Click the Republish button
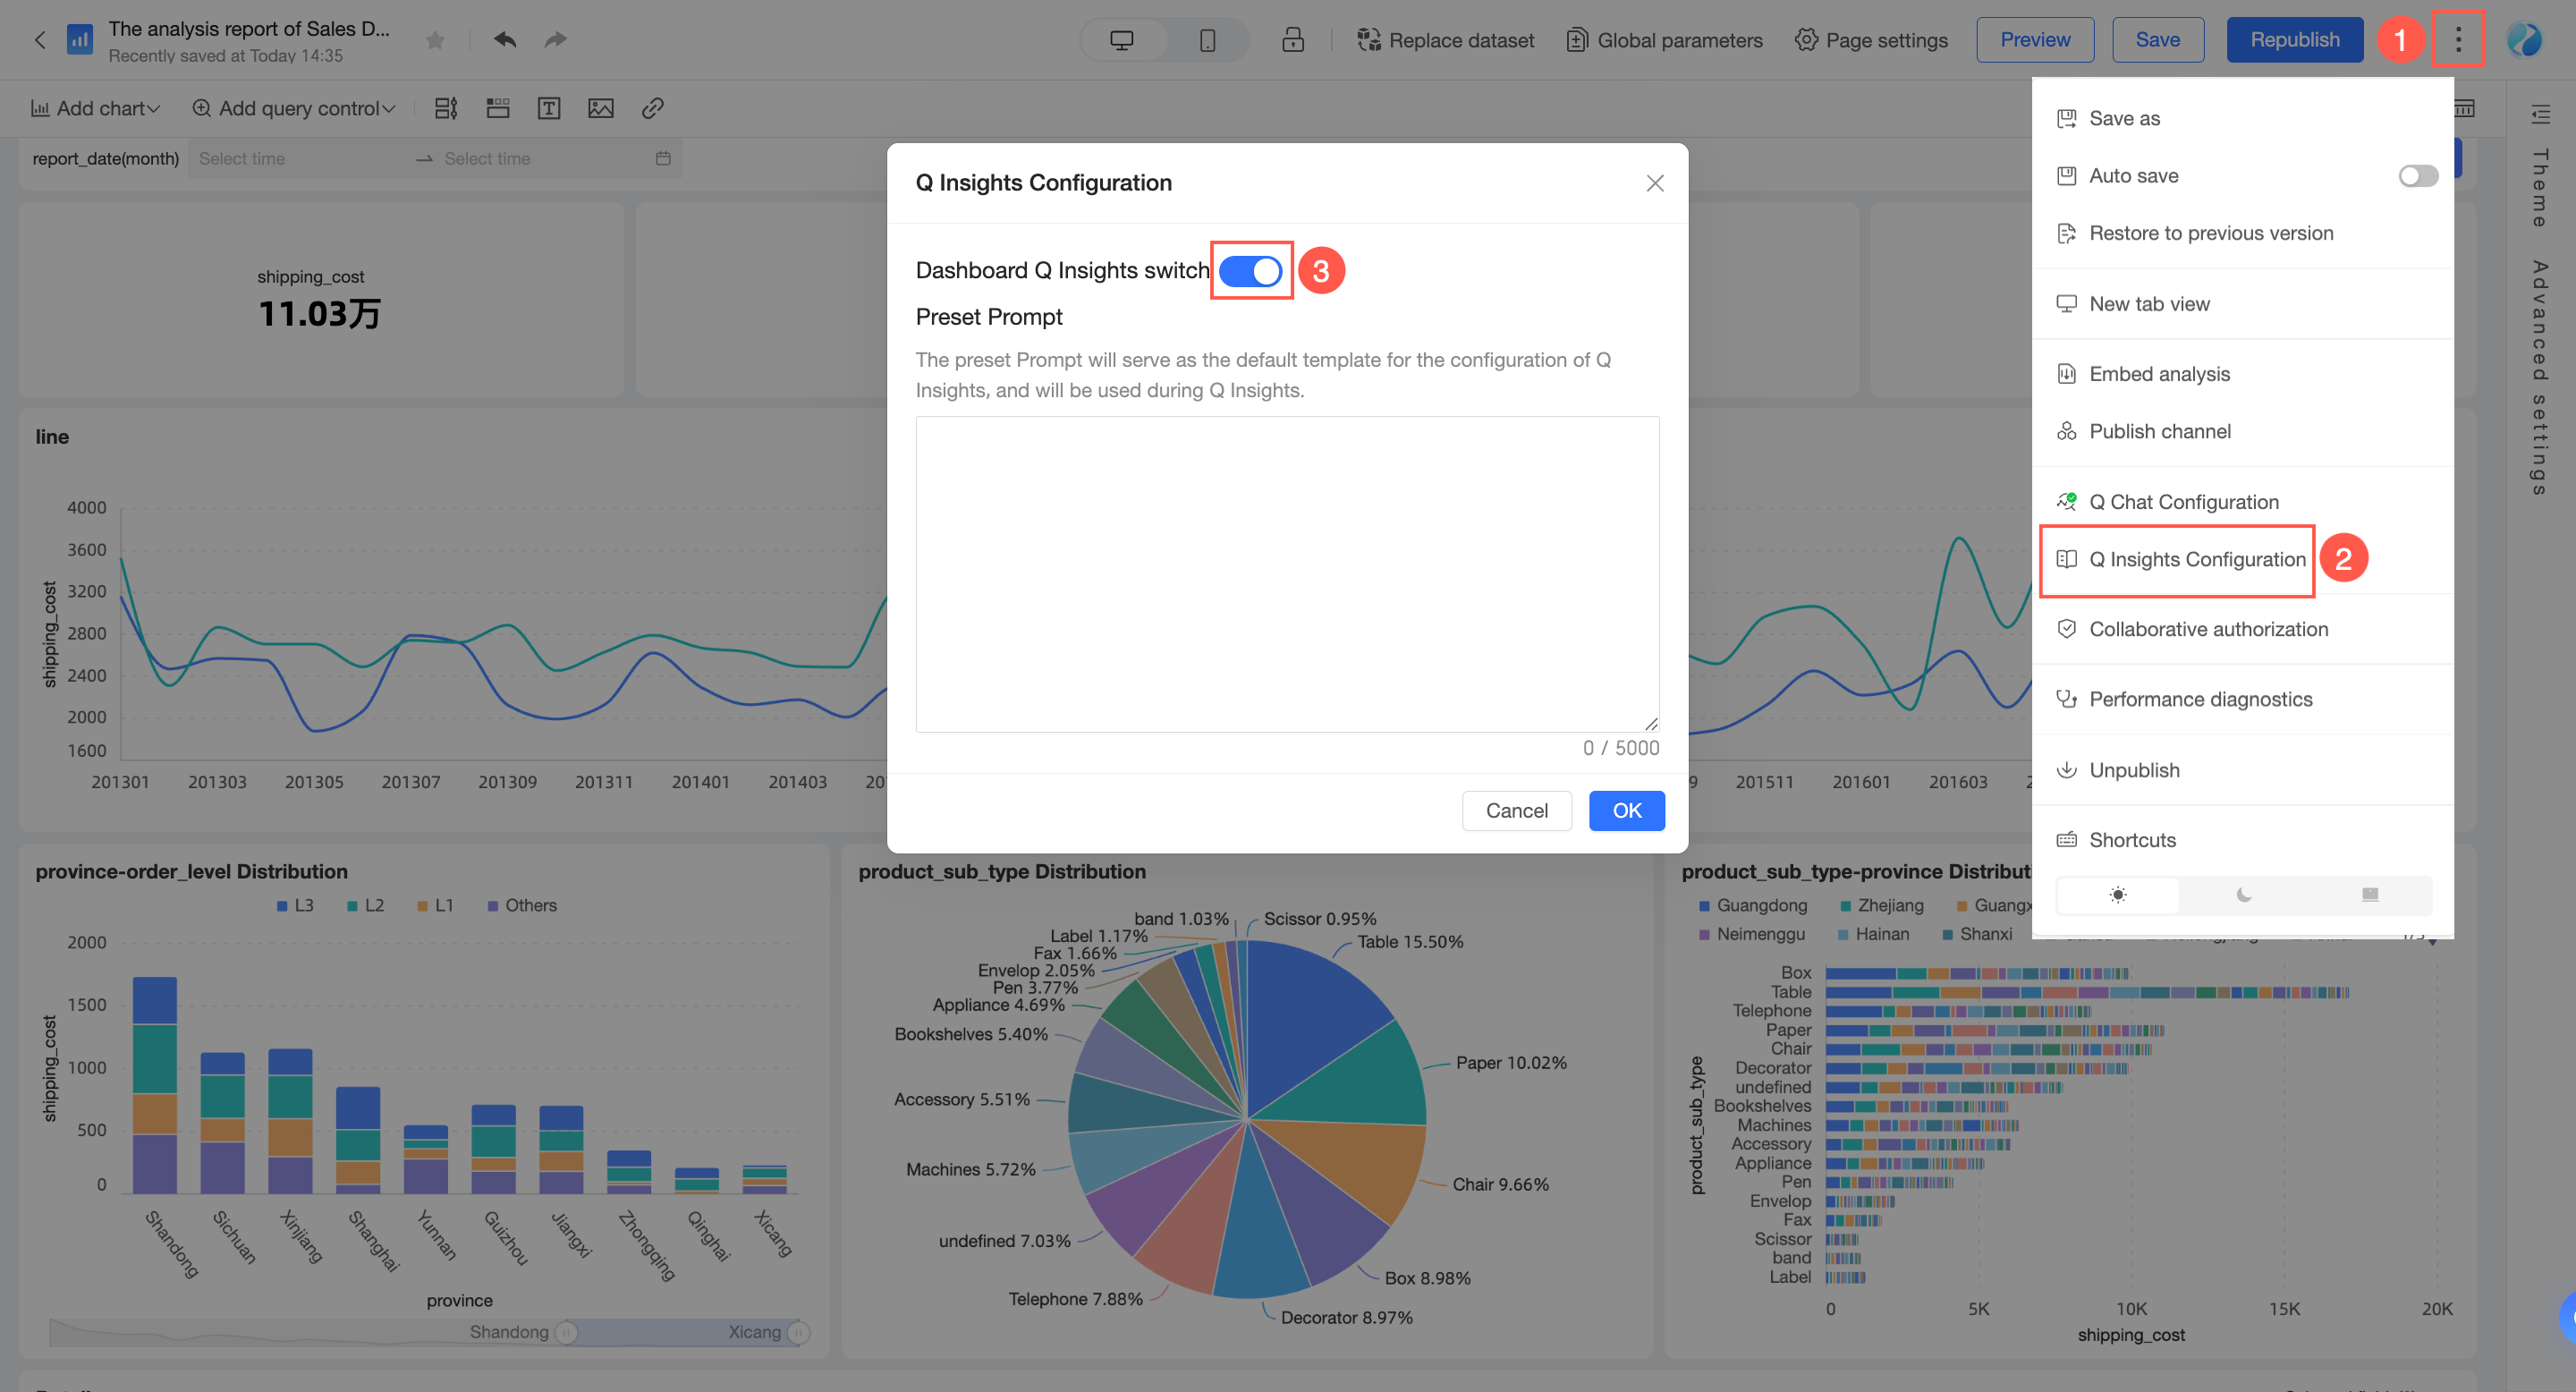This screenshot has width=2576, height=1392. click(x=2294, y=40)
